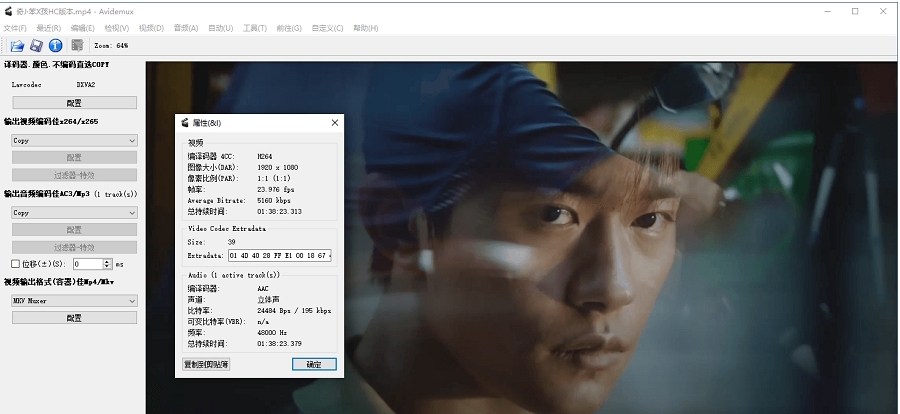The image size is (900, 414).
Task: Click the 立体声 channel value
Action: click(x=267, y=300)
